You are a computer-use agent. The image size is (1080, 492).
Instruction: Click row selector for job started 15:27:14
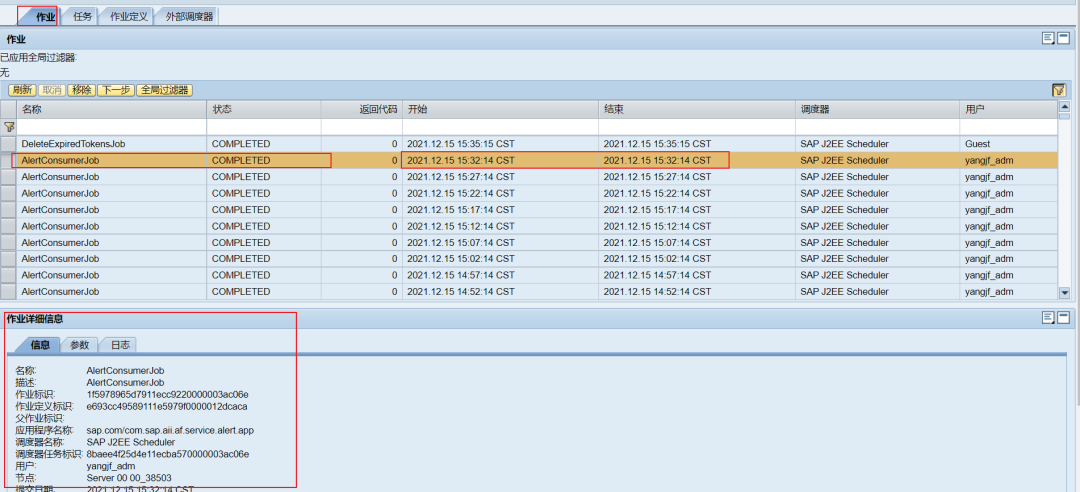[x=8, y=177]
